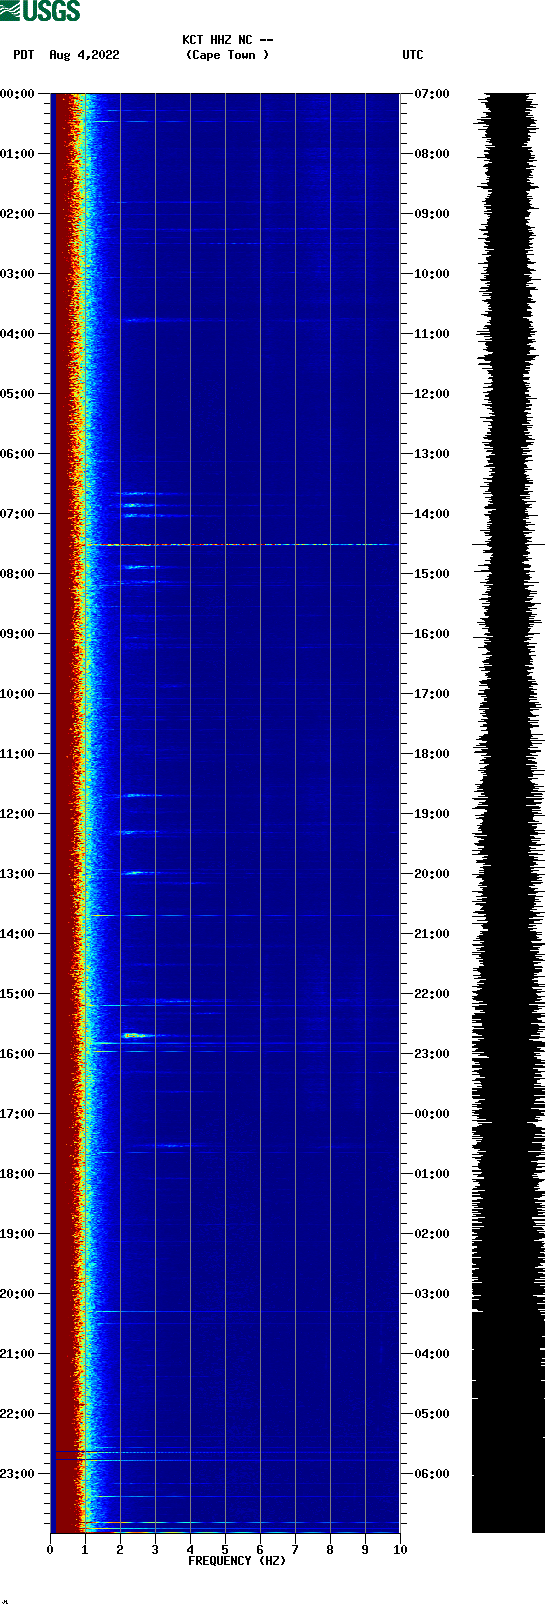552x1613 pixels.
Task: Click the 14:00 UTC time label
Action: 432,514
